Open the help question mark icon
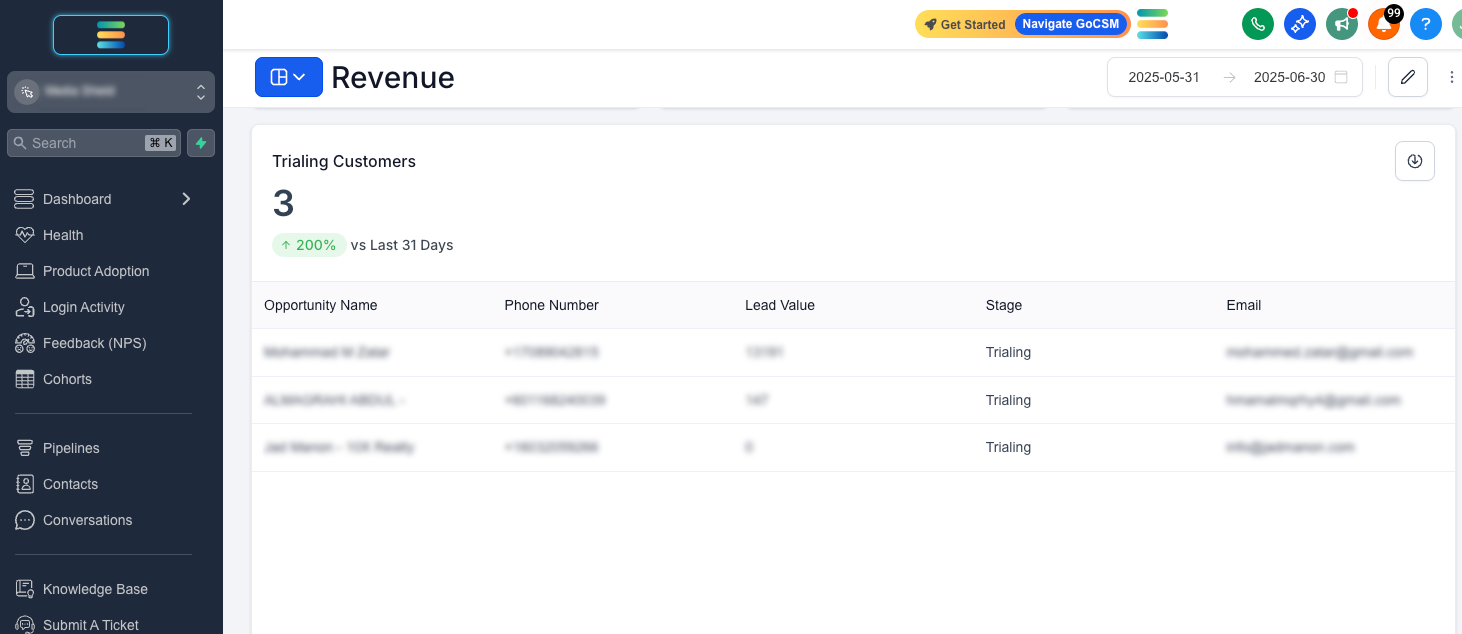1462x634 pixels. (x=1425, y=24)
